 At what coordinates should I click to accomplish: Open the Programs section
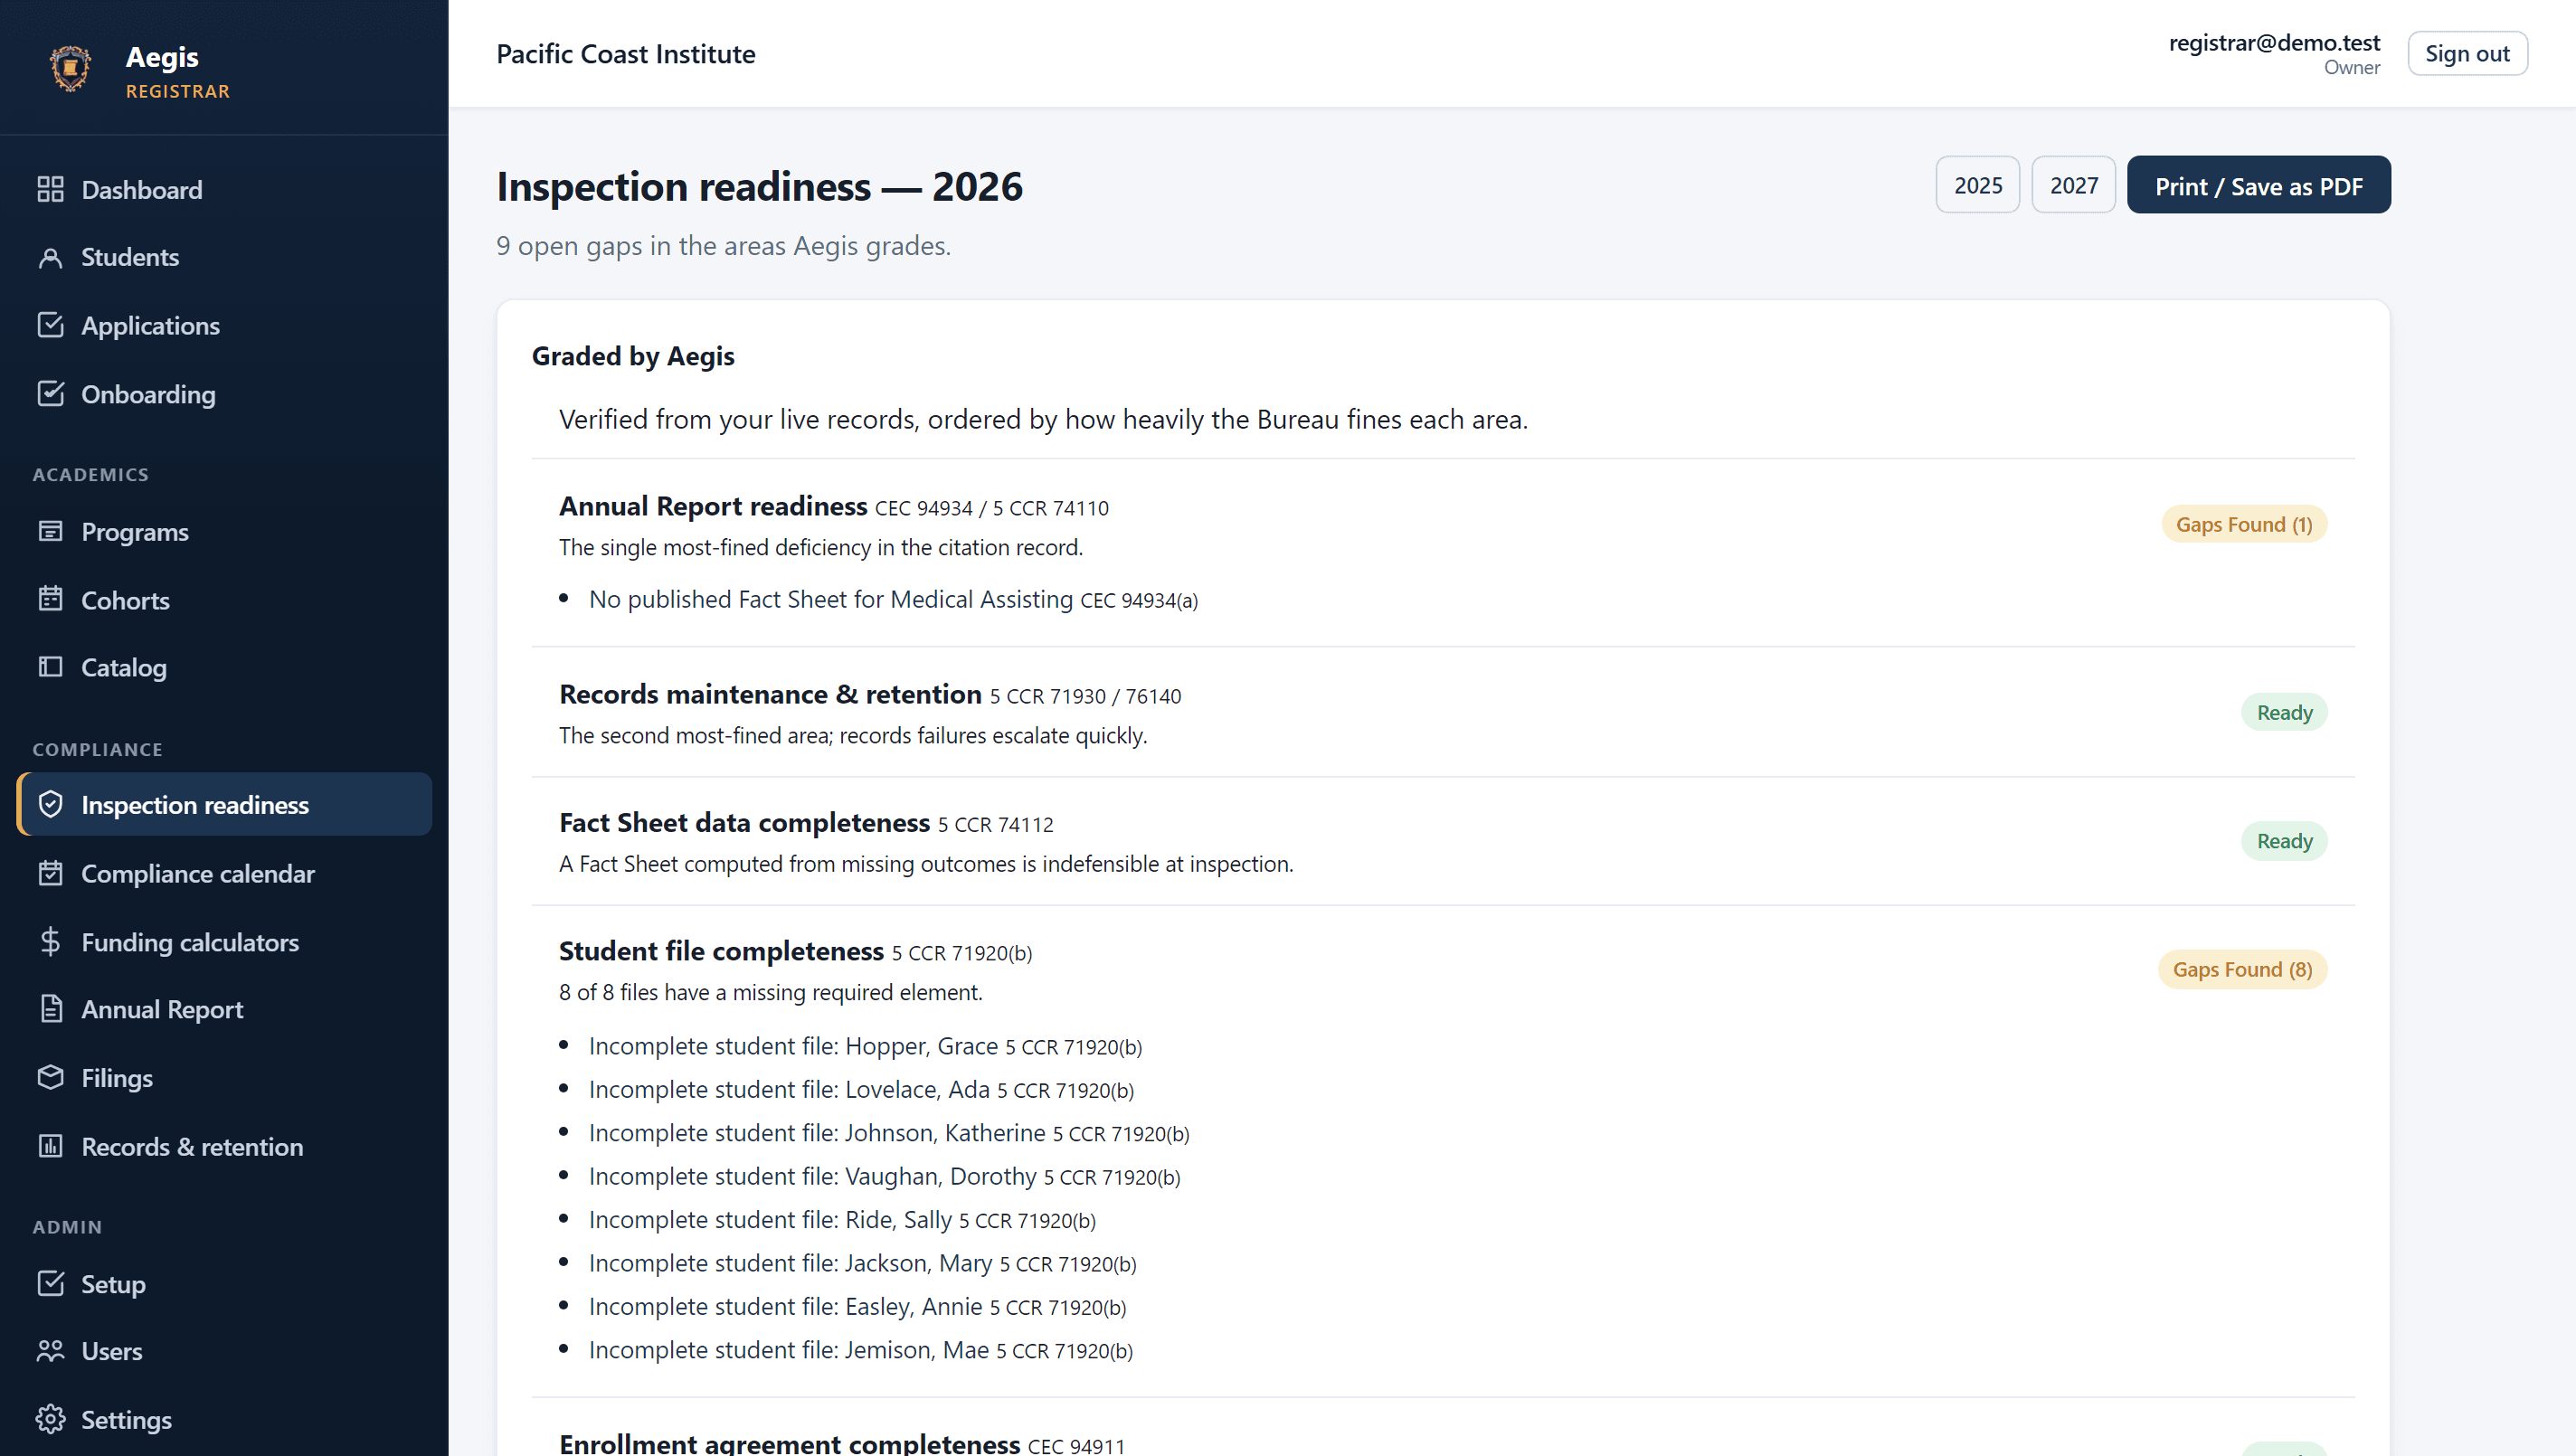(x=224, y=531)
